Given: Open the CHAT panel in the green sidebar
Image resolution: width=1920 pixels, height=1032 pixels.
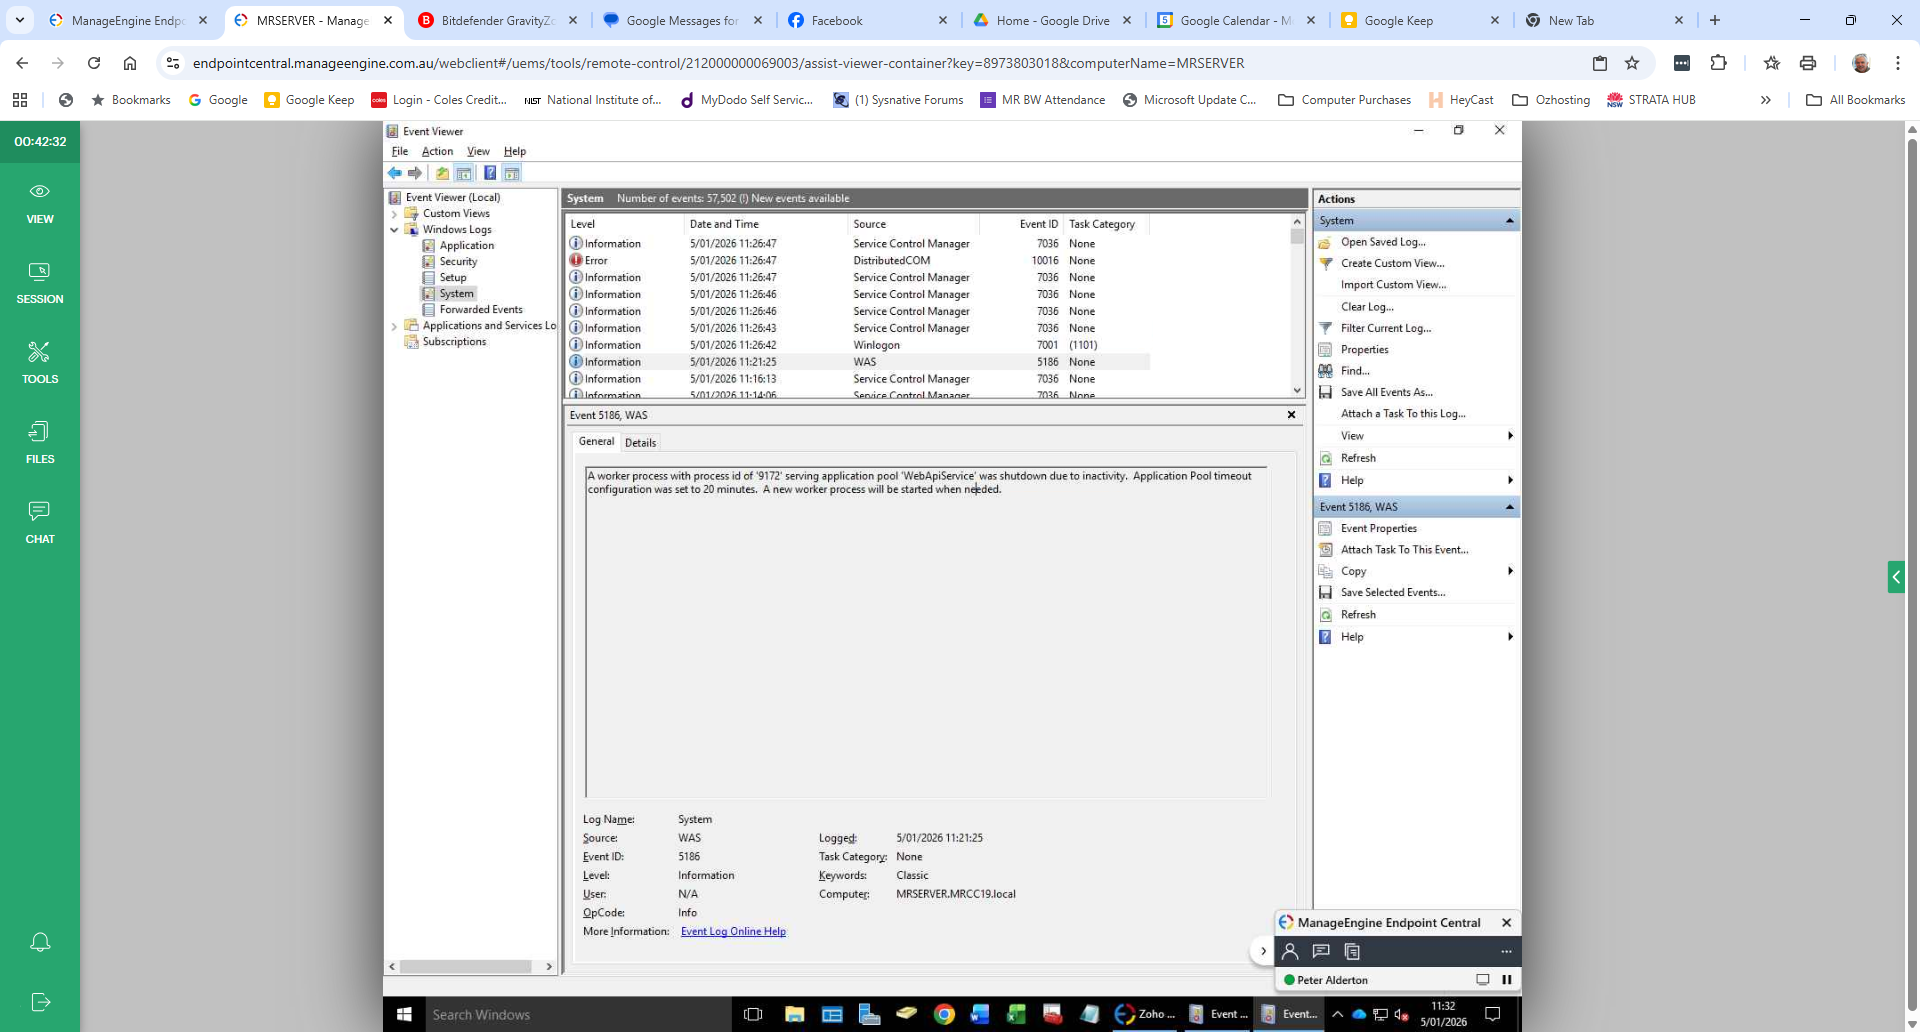Looking at the screenshot, I should click(x=40, y=523).
